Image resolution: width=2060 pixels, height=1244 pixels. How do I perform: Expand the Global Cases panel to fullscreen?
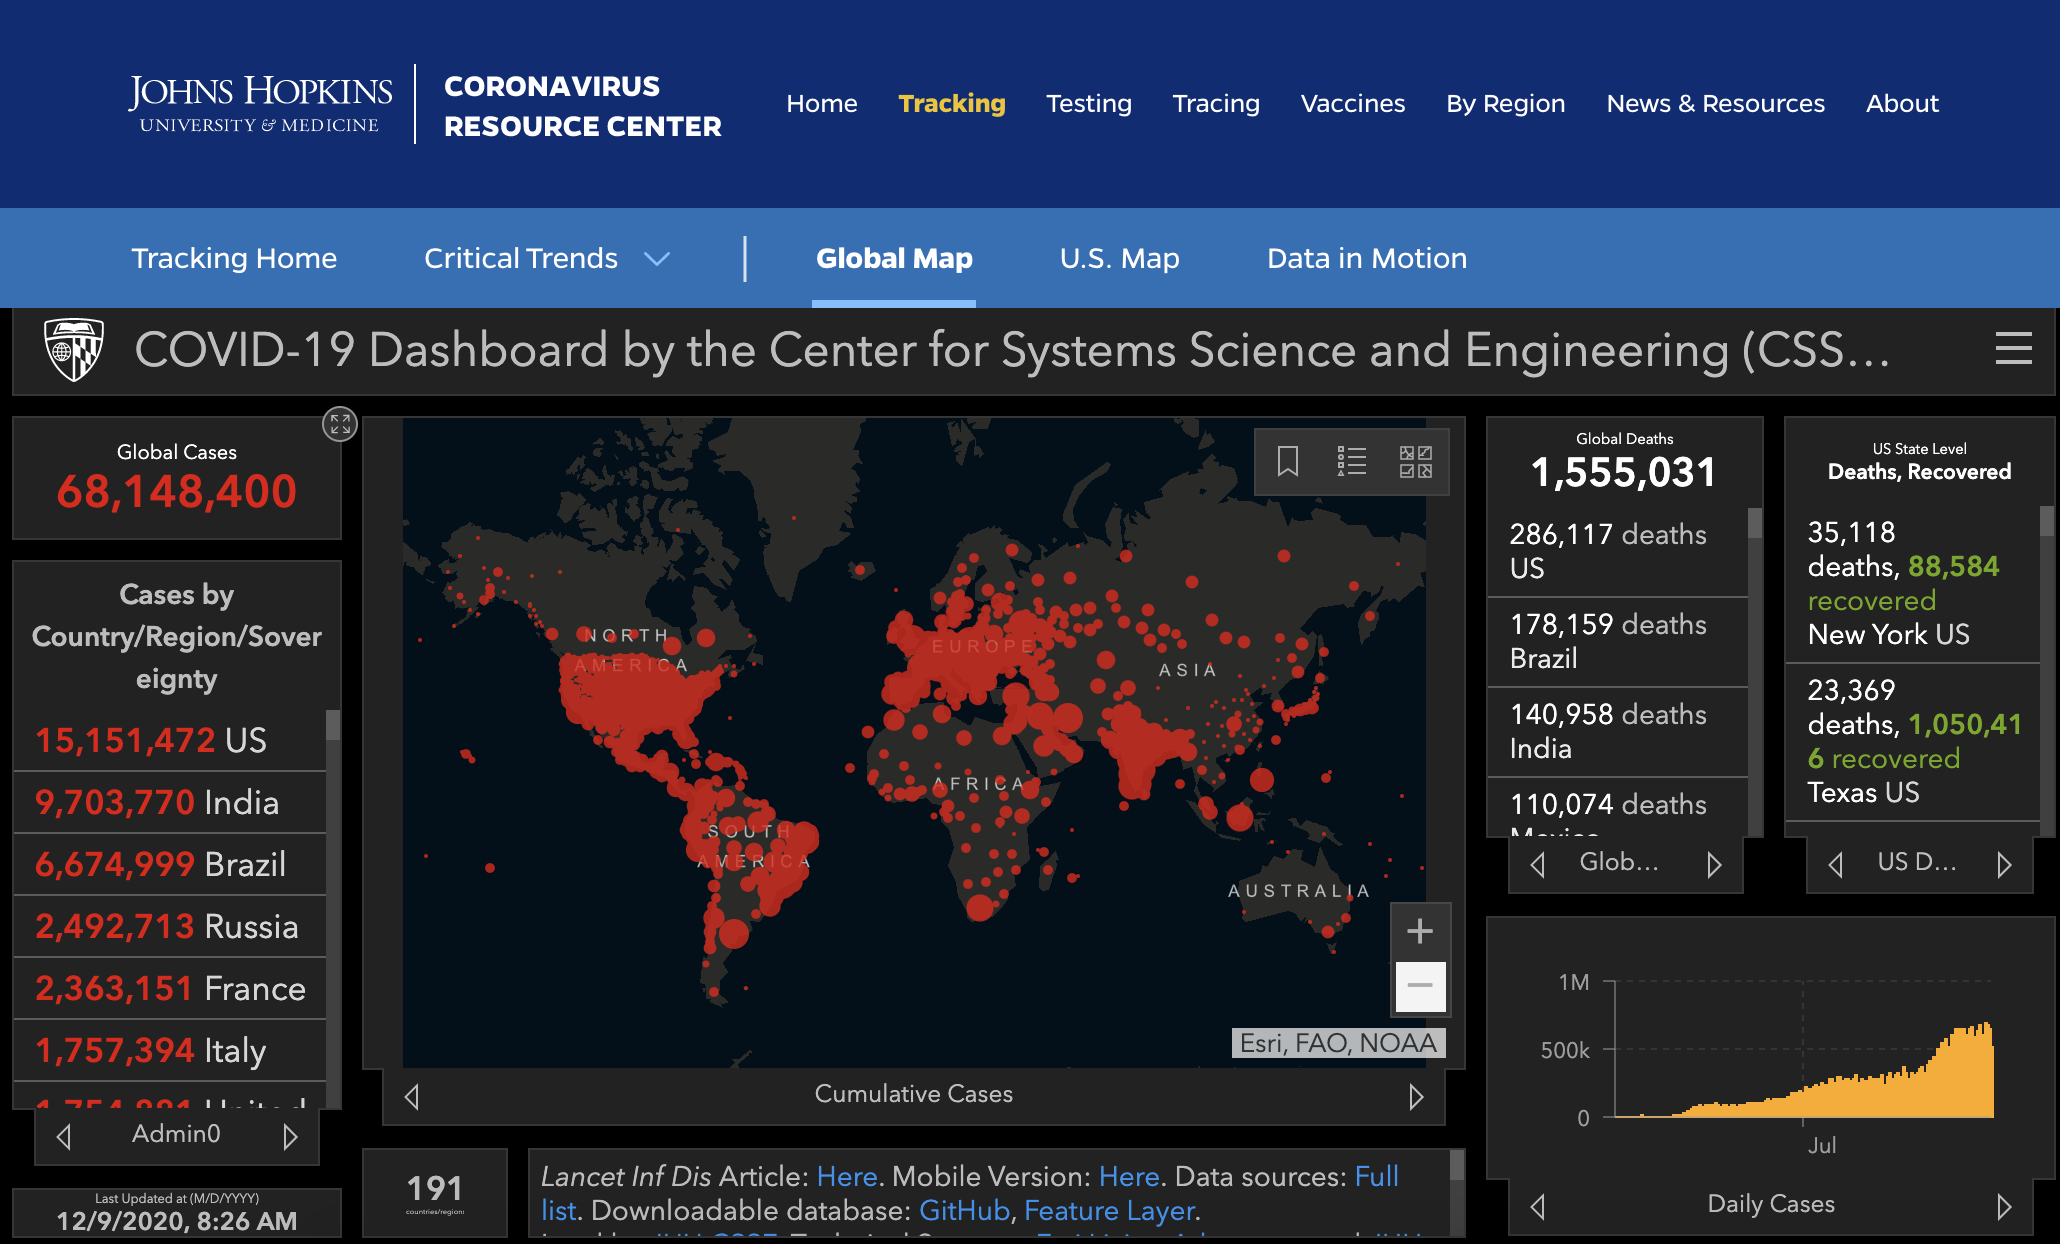[x=340, y=424]
